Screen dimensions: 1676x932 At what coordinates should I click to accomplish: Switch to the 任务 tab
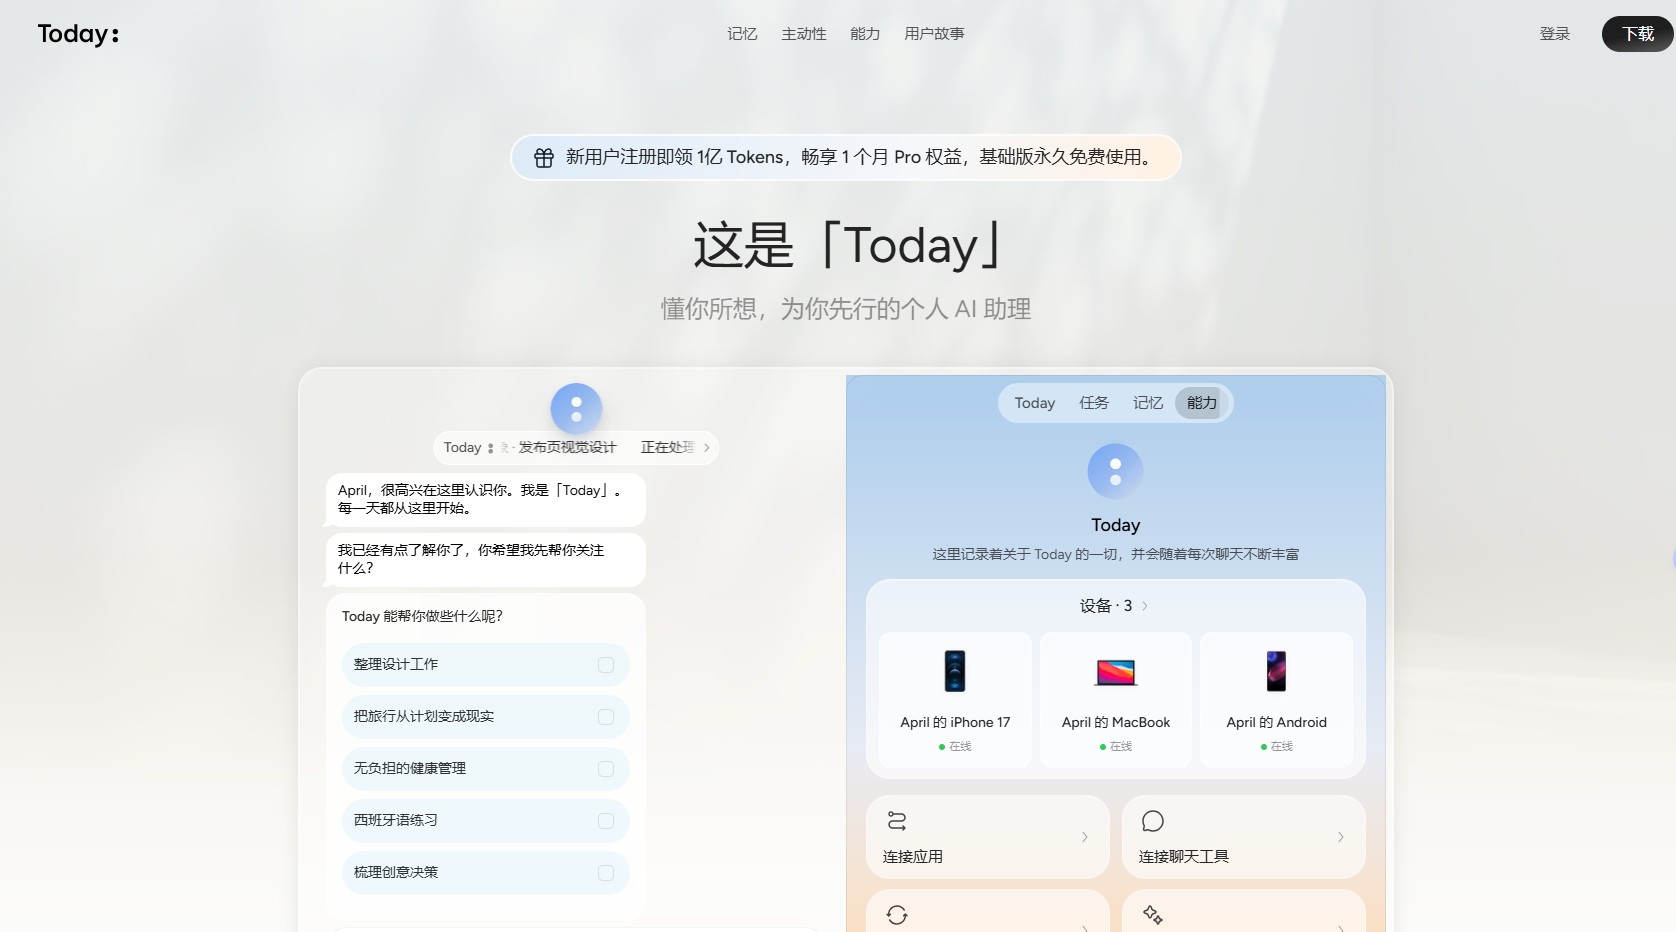pyautogui.click(x=1094, y=403)
